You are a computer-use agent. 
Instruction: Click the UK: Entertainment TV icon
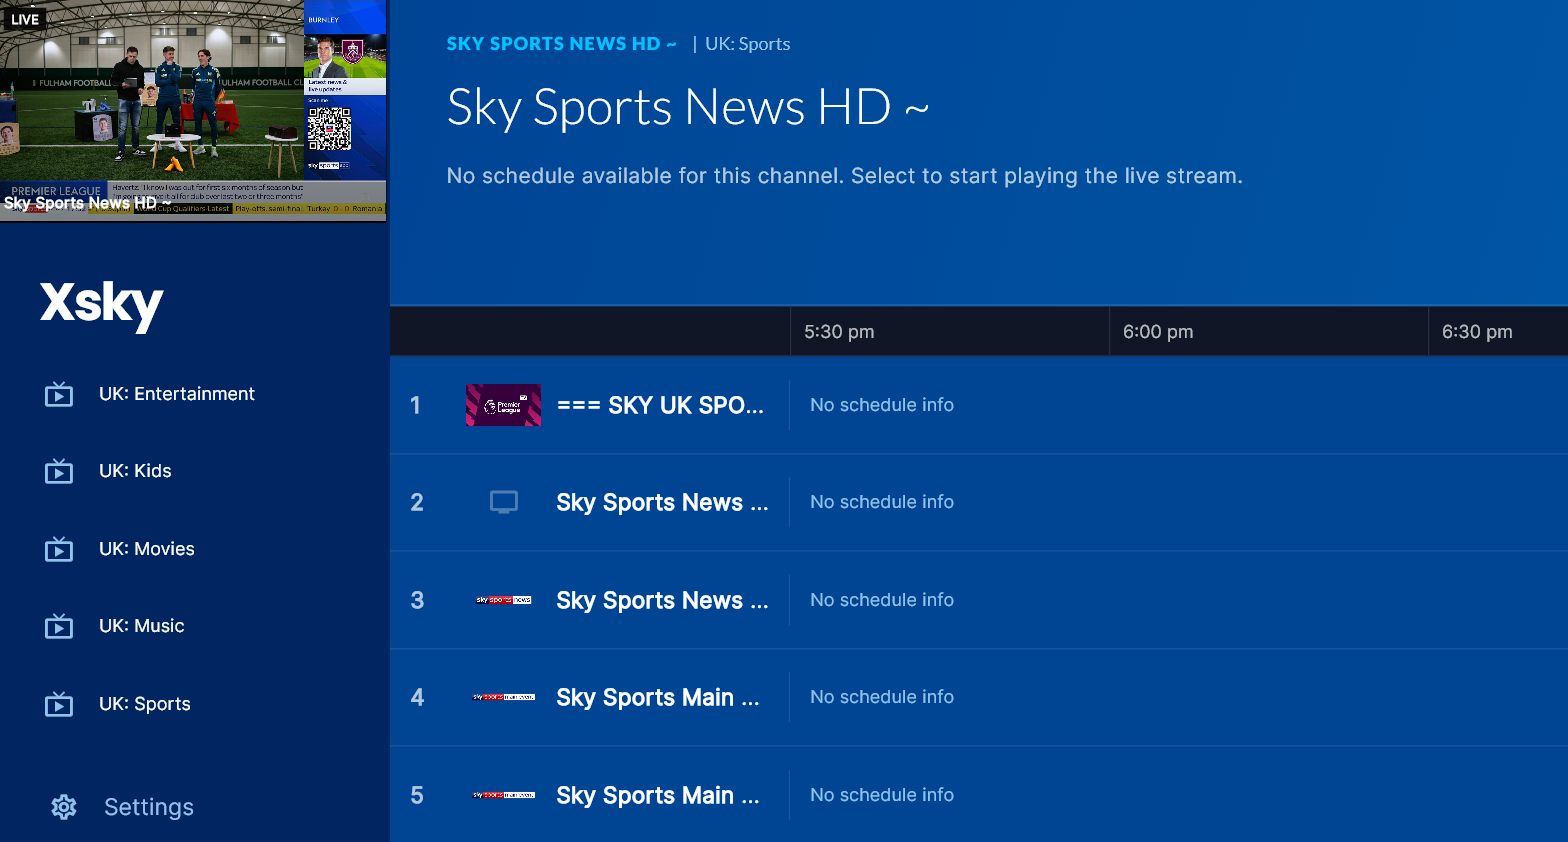59,394
